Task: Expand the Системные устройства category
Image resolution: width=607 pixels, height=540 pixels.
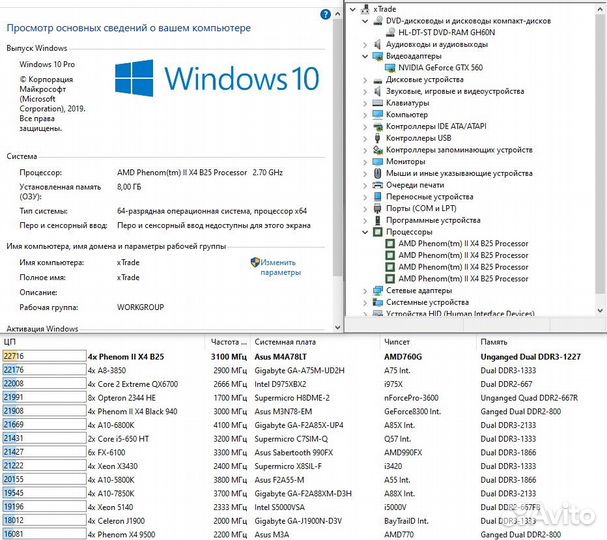Action: tap(365, 302)
